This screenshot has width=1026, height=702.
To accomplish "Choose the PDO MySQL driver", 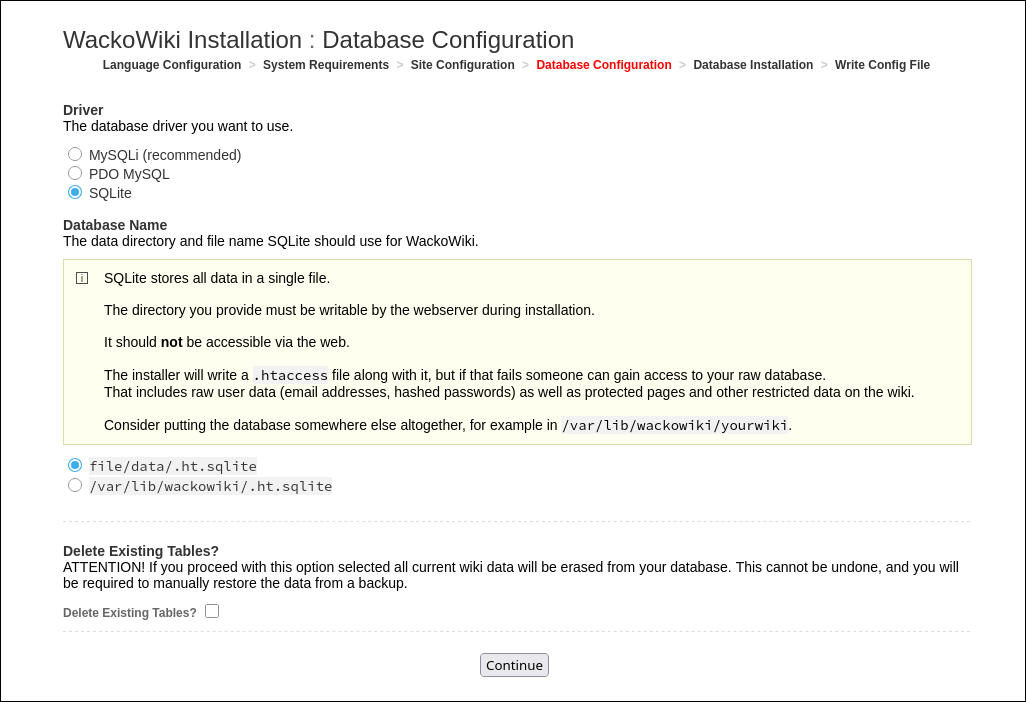I will (x=75, y=173).
